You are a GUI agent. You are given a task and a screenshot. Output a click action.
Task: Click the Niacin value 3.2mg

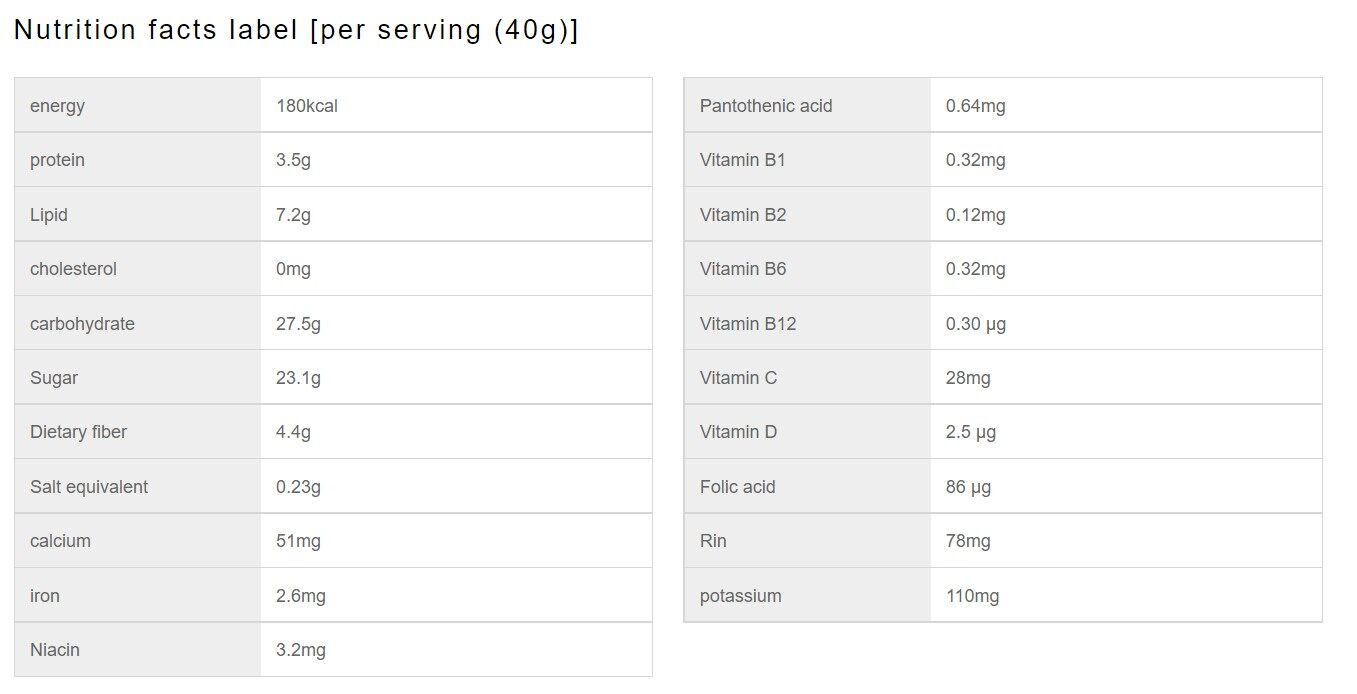pyautogui.click(x=301, y=650)
